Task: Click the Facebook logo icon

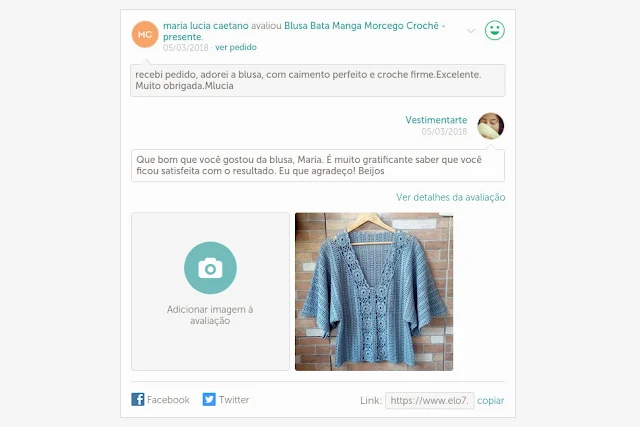Action: [x=138, y=399]
